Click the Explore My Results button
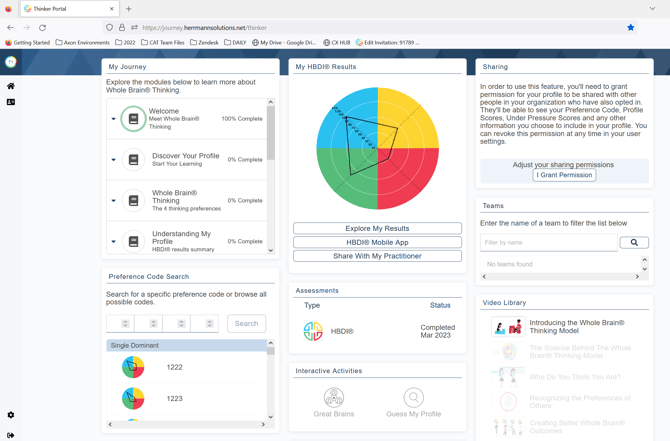The image size is (670, 441). point(377,228)
